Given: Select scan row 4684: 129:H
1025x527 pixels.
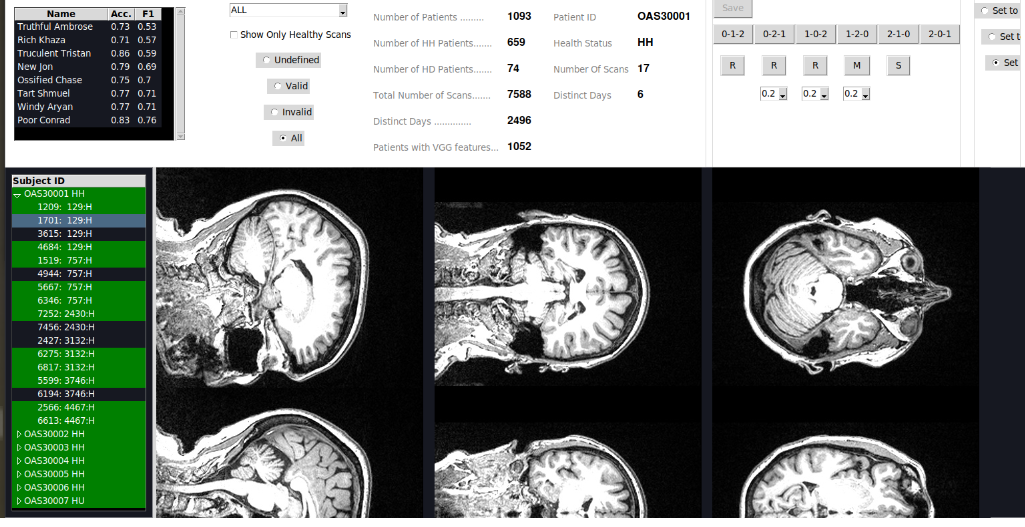Looking at the screenshot, I should coord(78,247).
